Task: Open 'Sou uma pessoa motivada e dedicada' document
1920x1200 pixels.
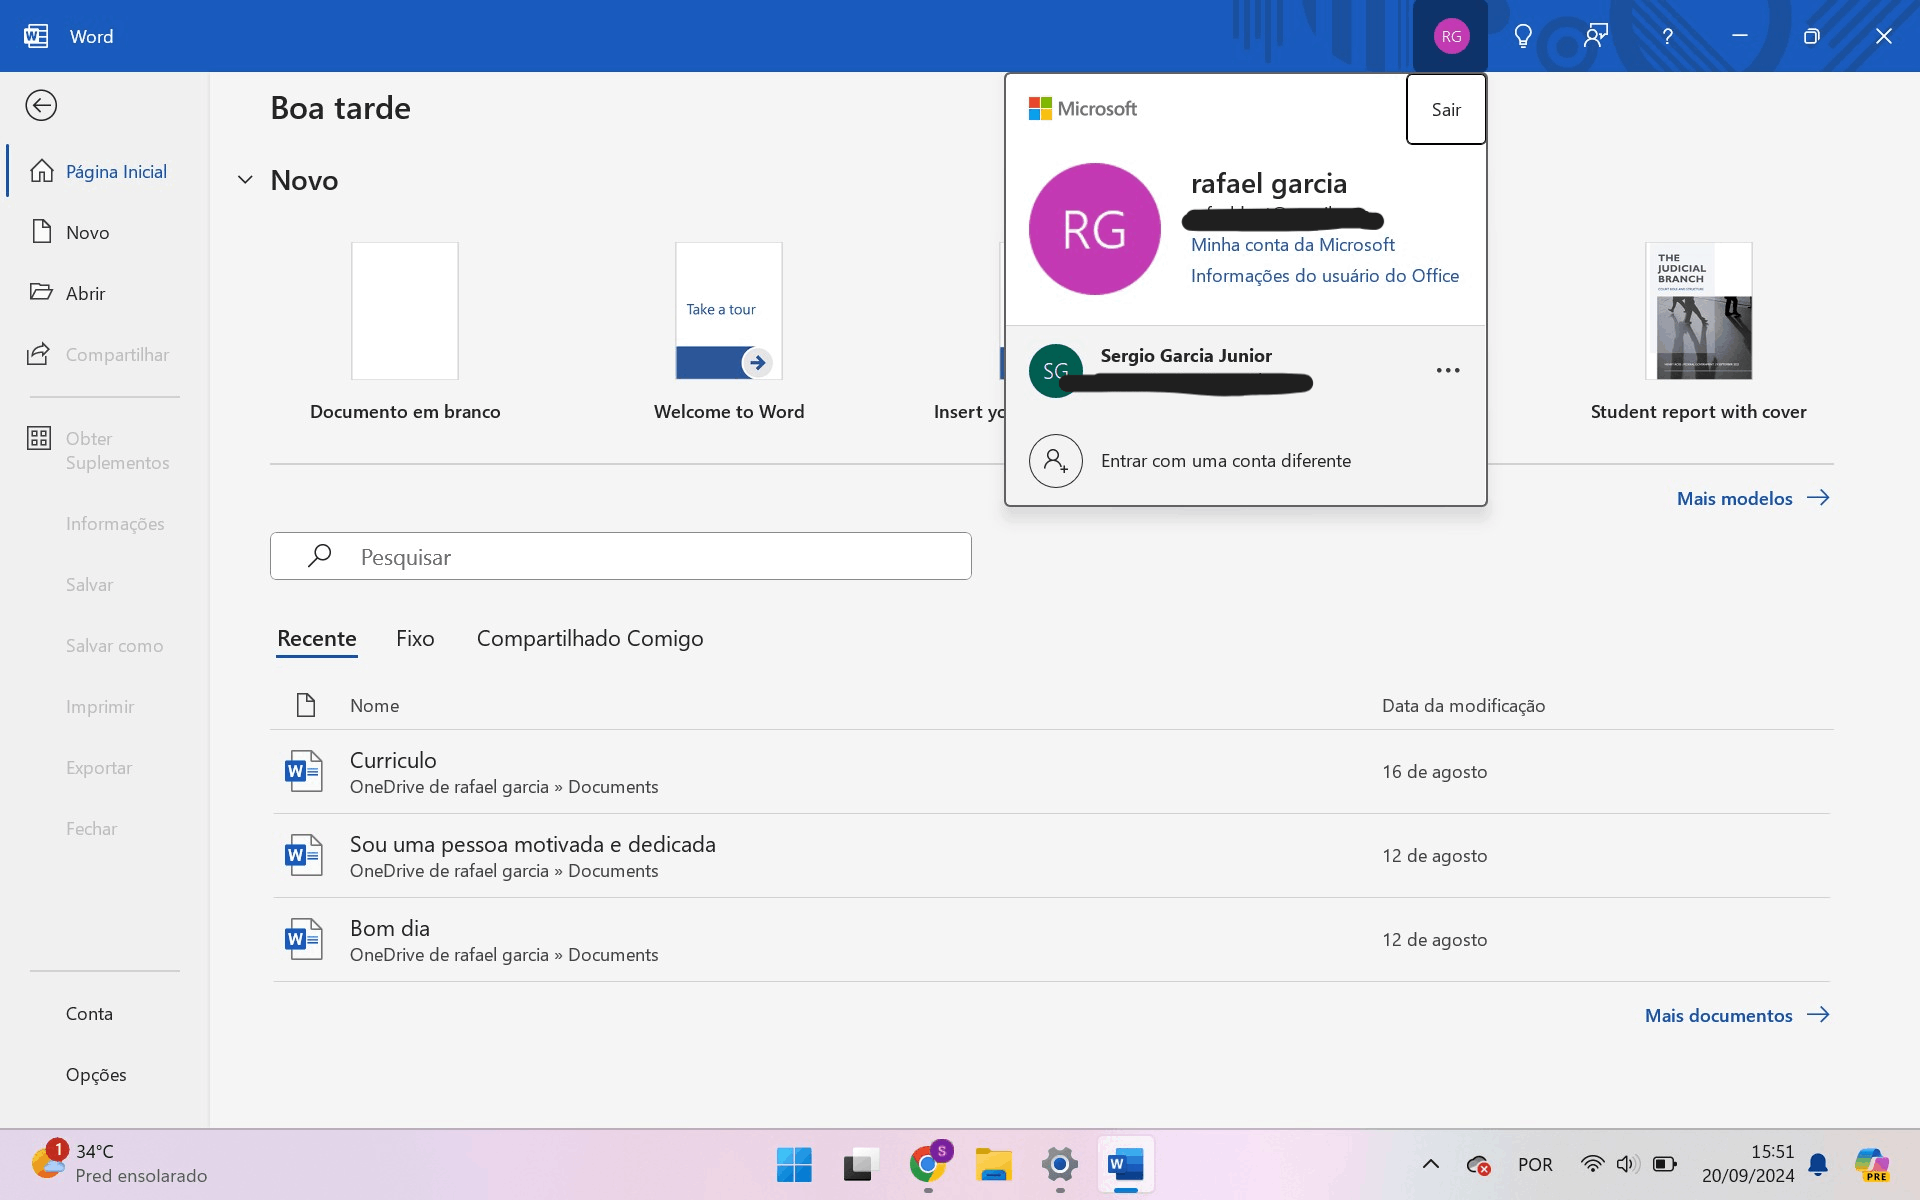Action: pyautogui.click(x=1051, y=855)
